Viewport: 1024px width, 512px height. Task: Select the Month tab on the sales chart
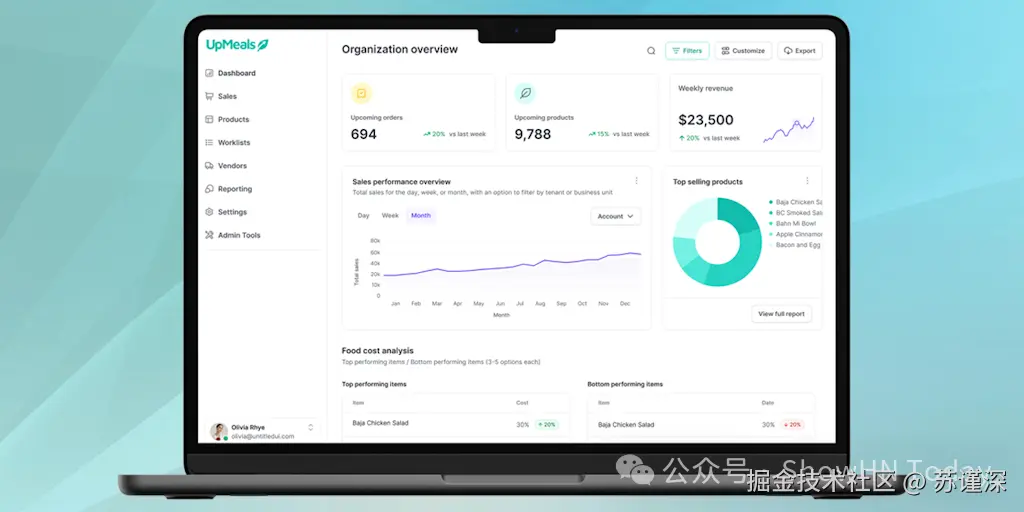[421, 216]
